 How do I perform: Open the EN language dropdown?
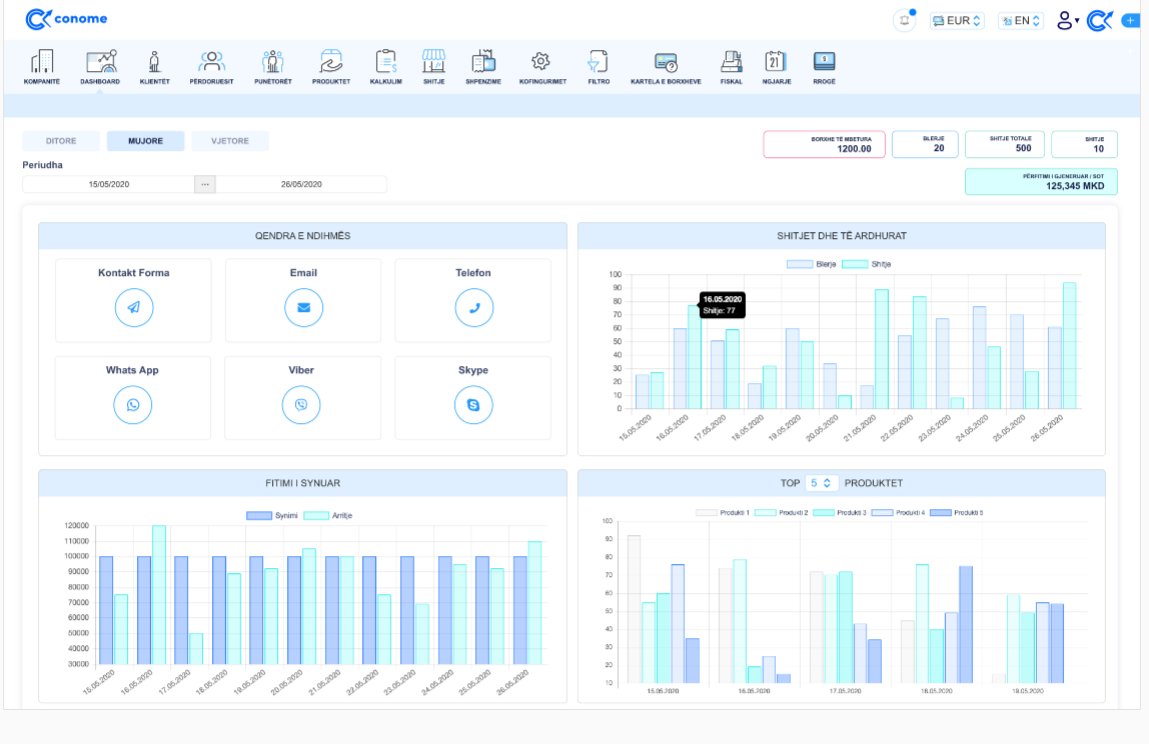pos(1020,20)
